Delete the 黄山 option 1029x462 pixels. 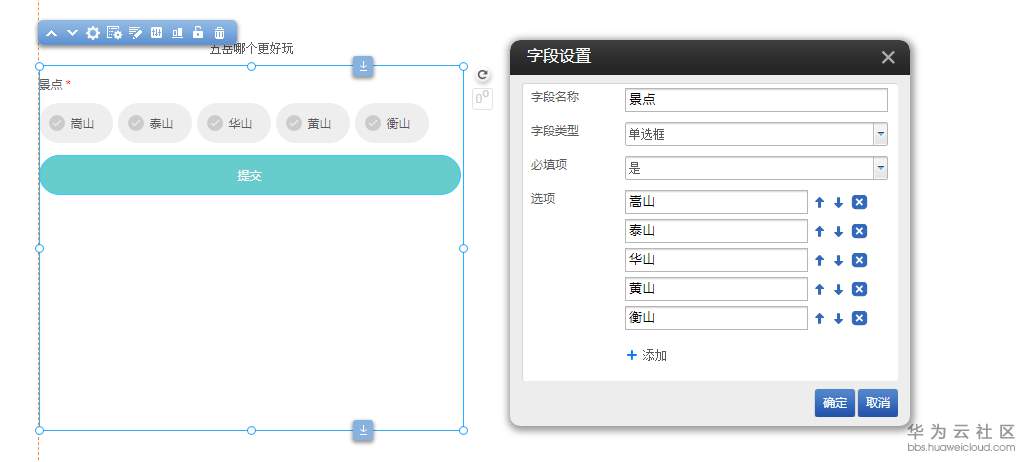(859, 289)
